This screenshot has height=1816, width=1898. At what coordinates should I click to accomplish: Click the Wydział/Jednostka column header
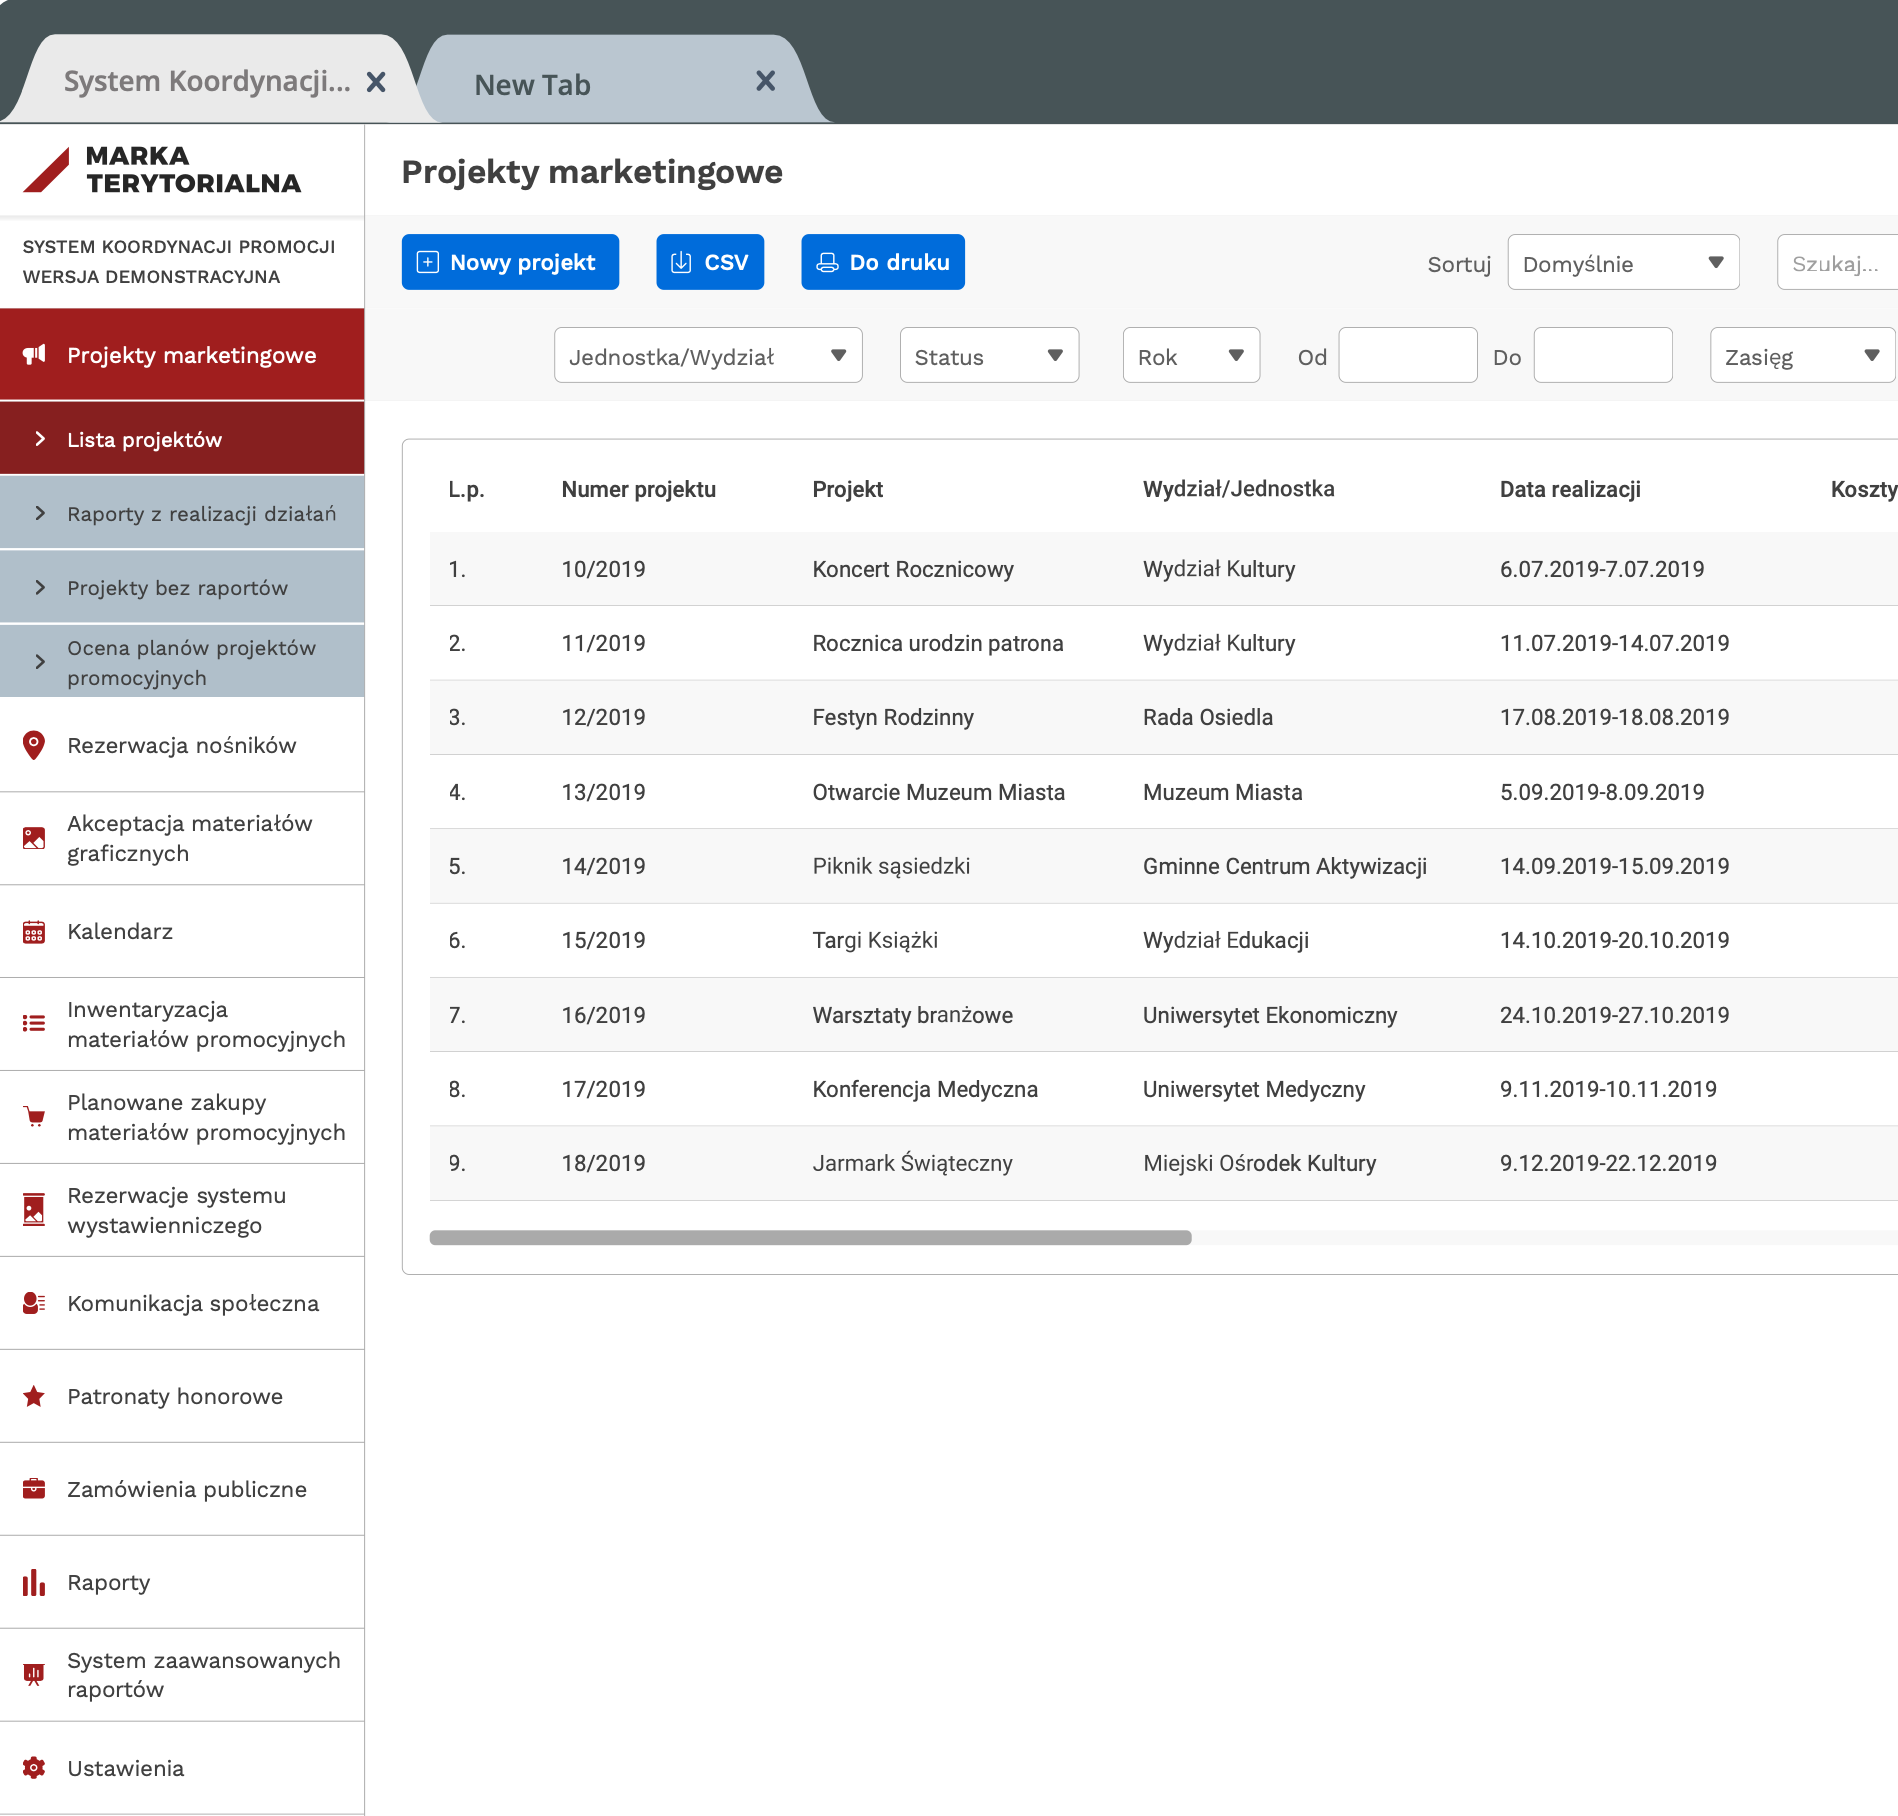(1239, 489)
